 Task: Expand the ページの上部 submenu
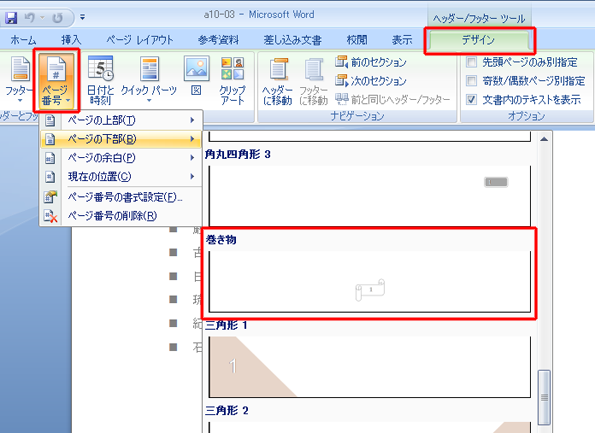coord(121,120)
